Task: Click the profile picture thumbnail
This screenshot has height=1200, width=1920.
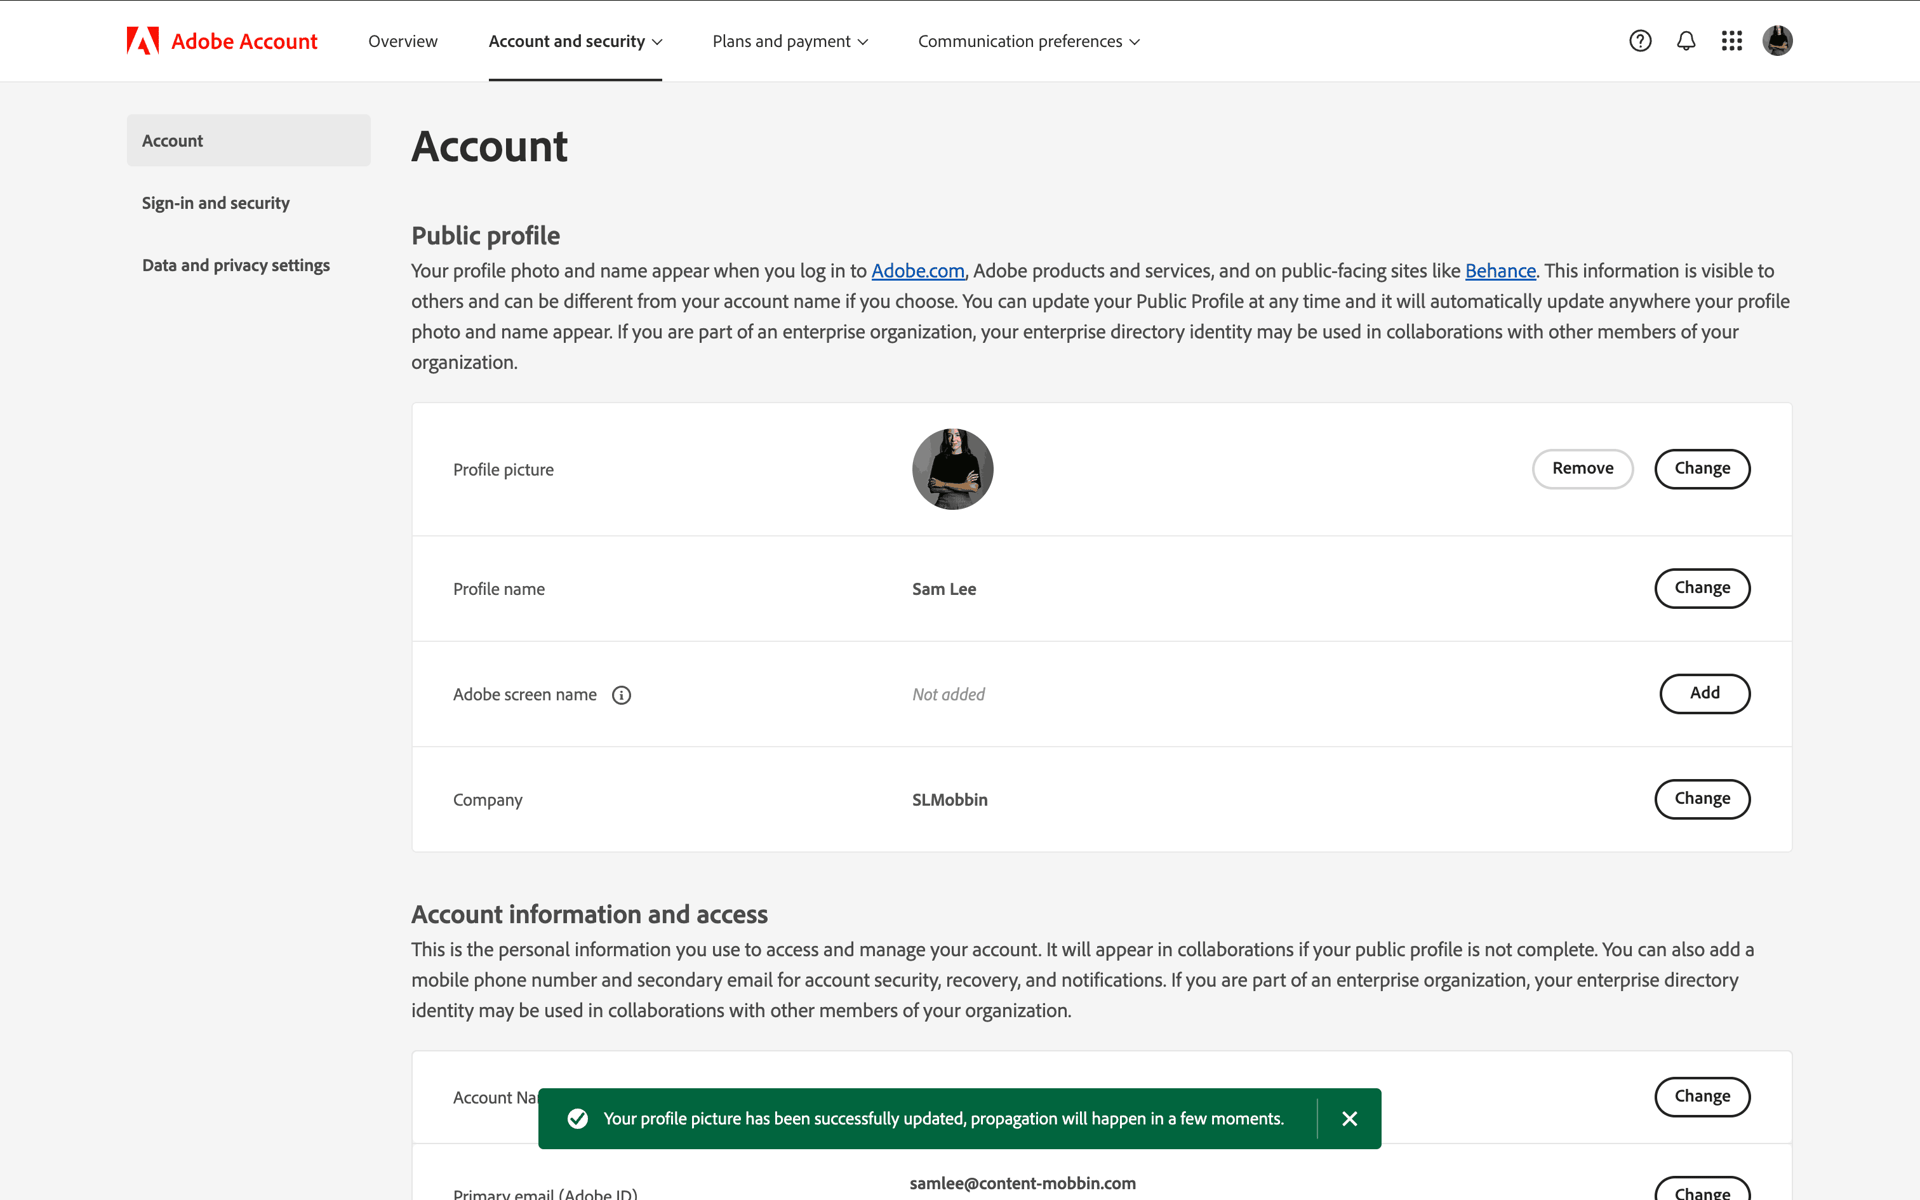Action: click(952, 469)
